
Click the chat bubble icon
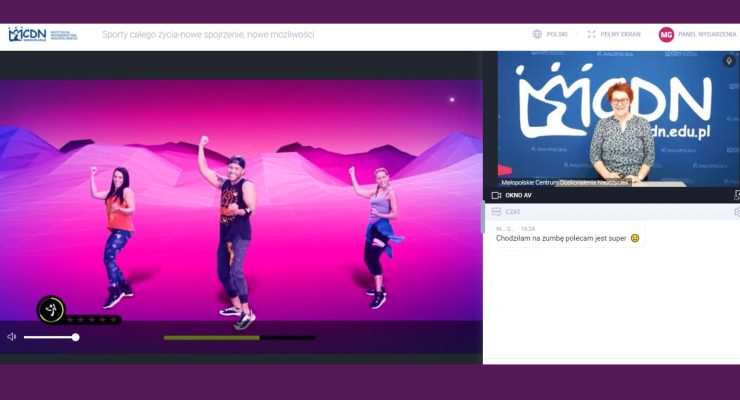click(x=496, y=212)
